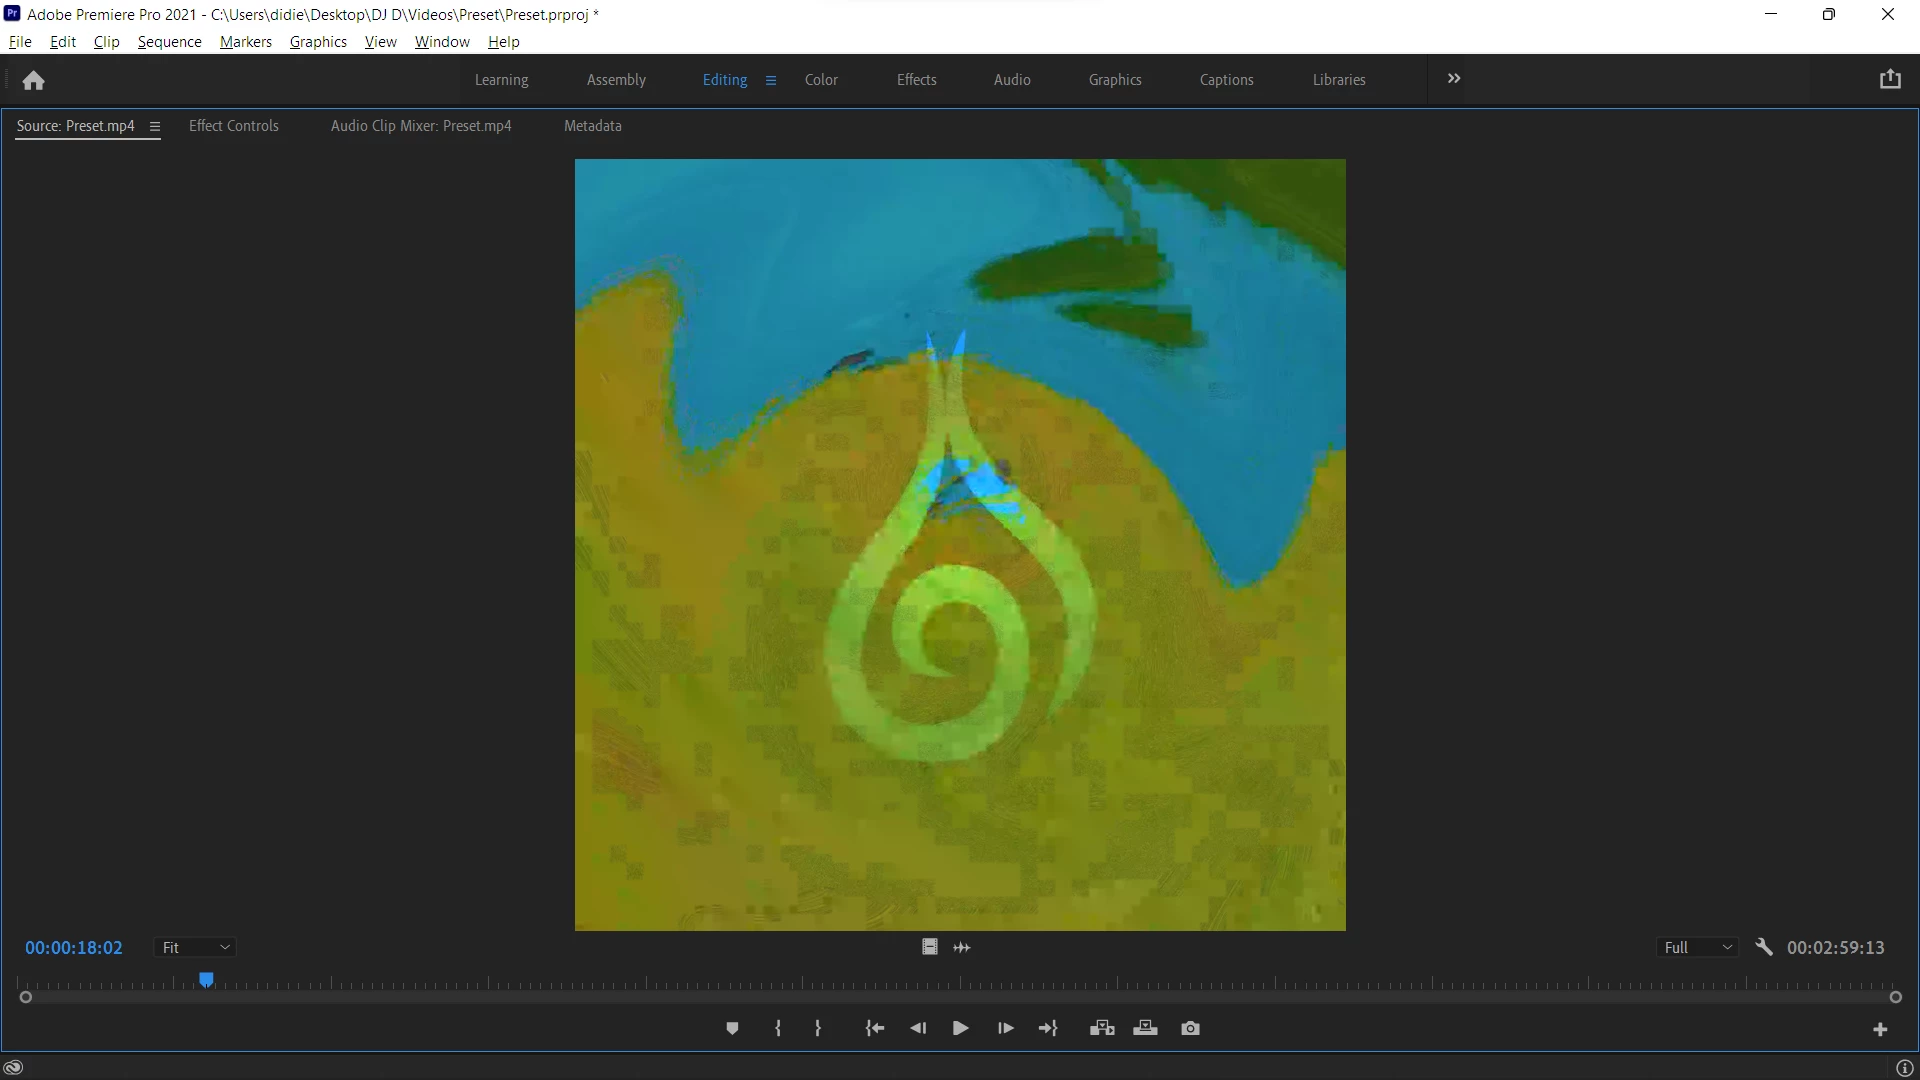
Task: Open the Sequence menu
Action: pyautogui.click(x=170, y=42)
